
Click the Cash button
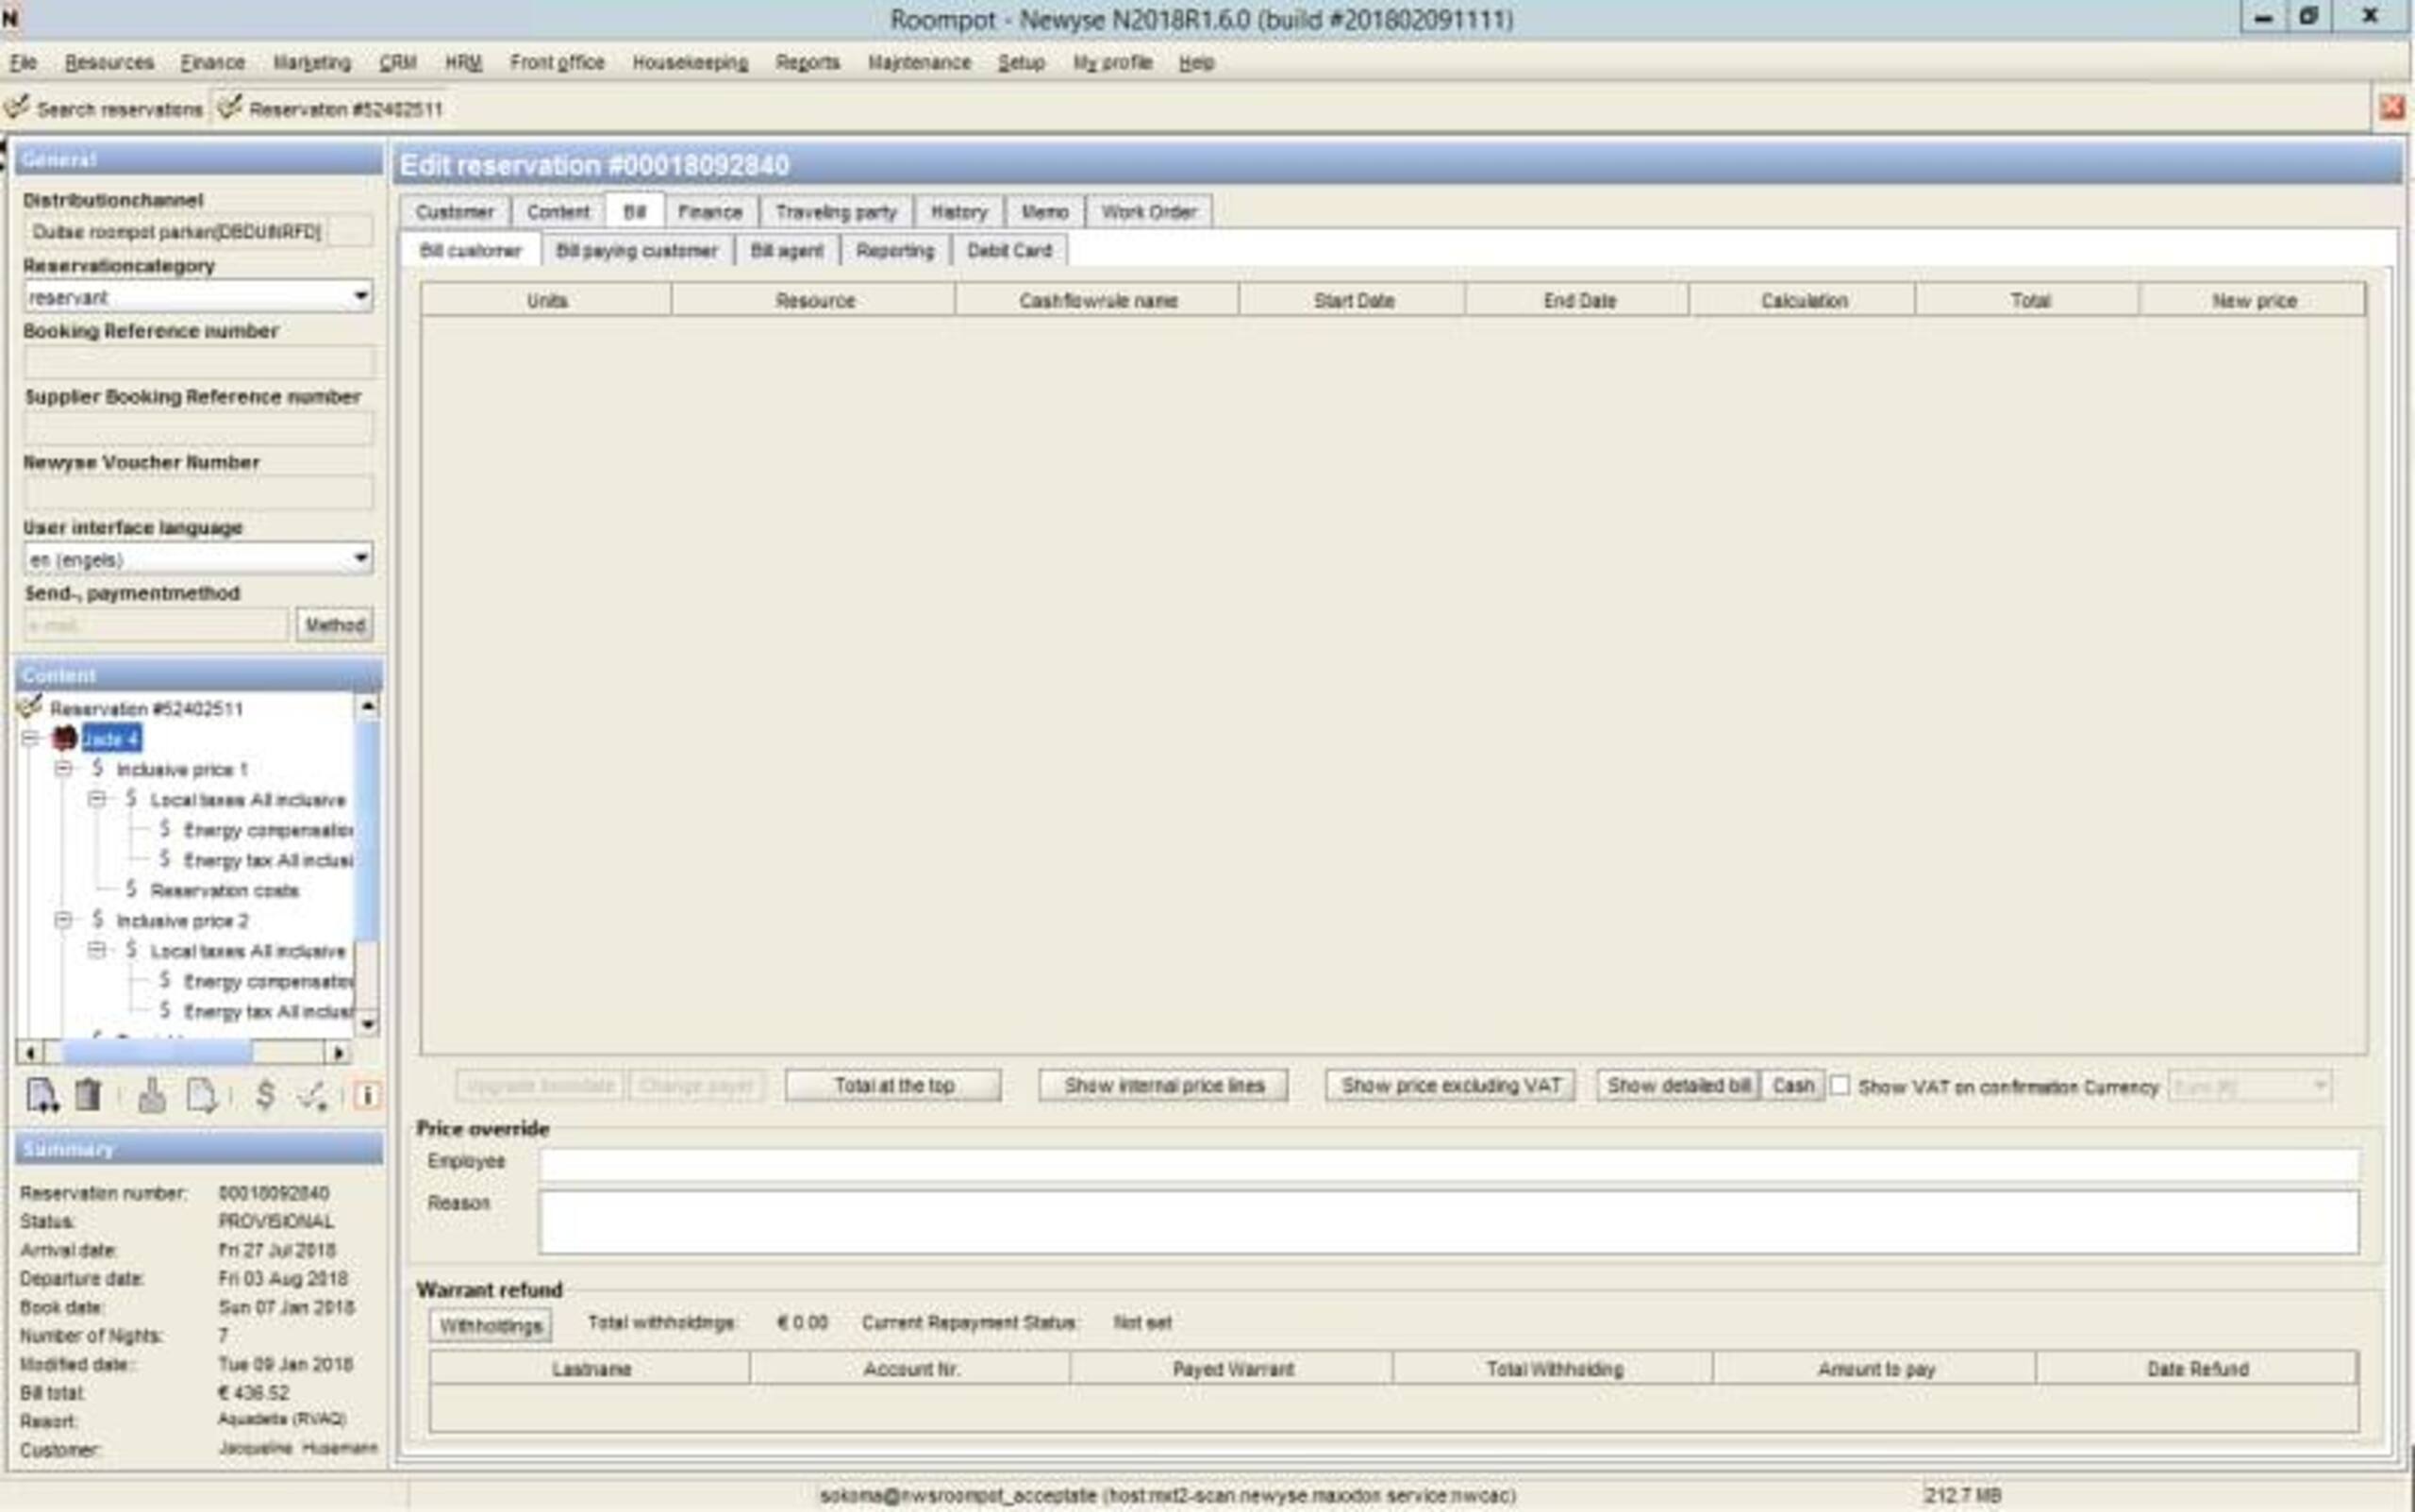[x=1793, y=1086]
